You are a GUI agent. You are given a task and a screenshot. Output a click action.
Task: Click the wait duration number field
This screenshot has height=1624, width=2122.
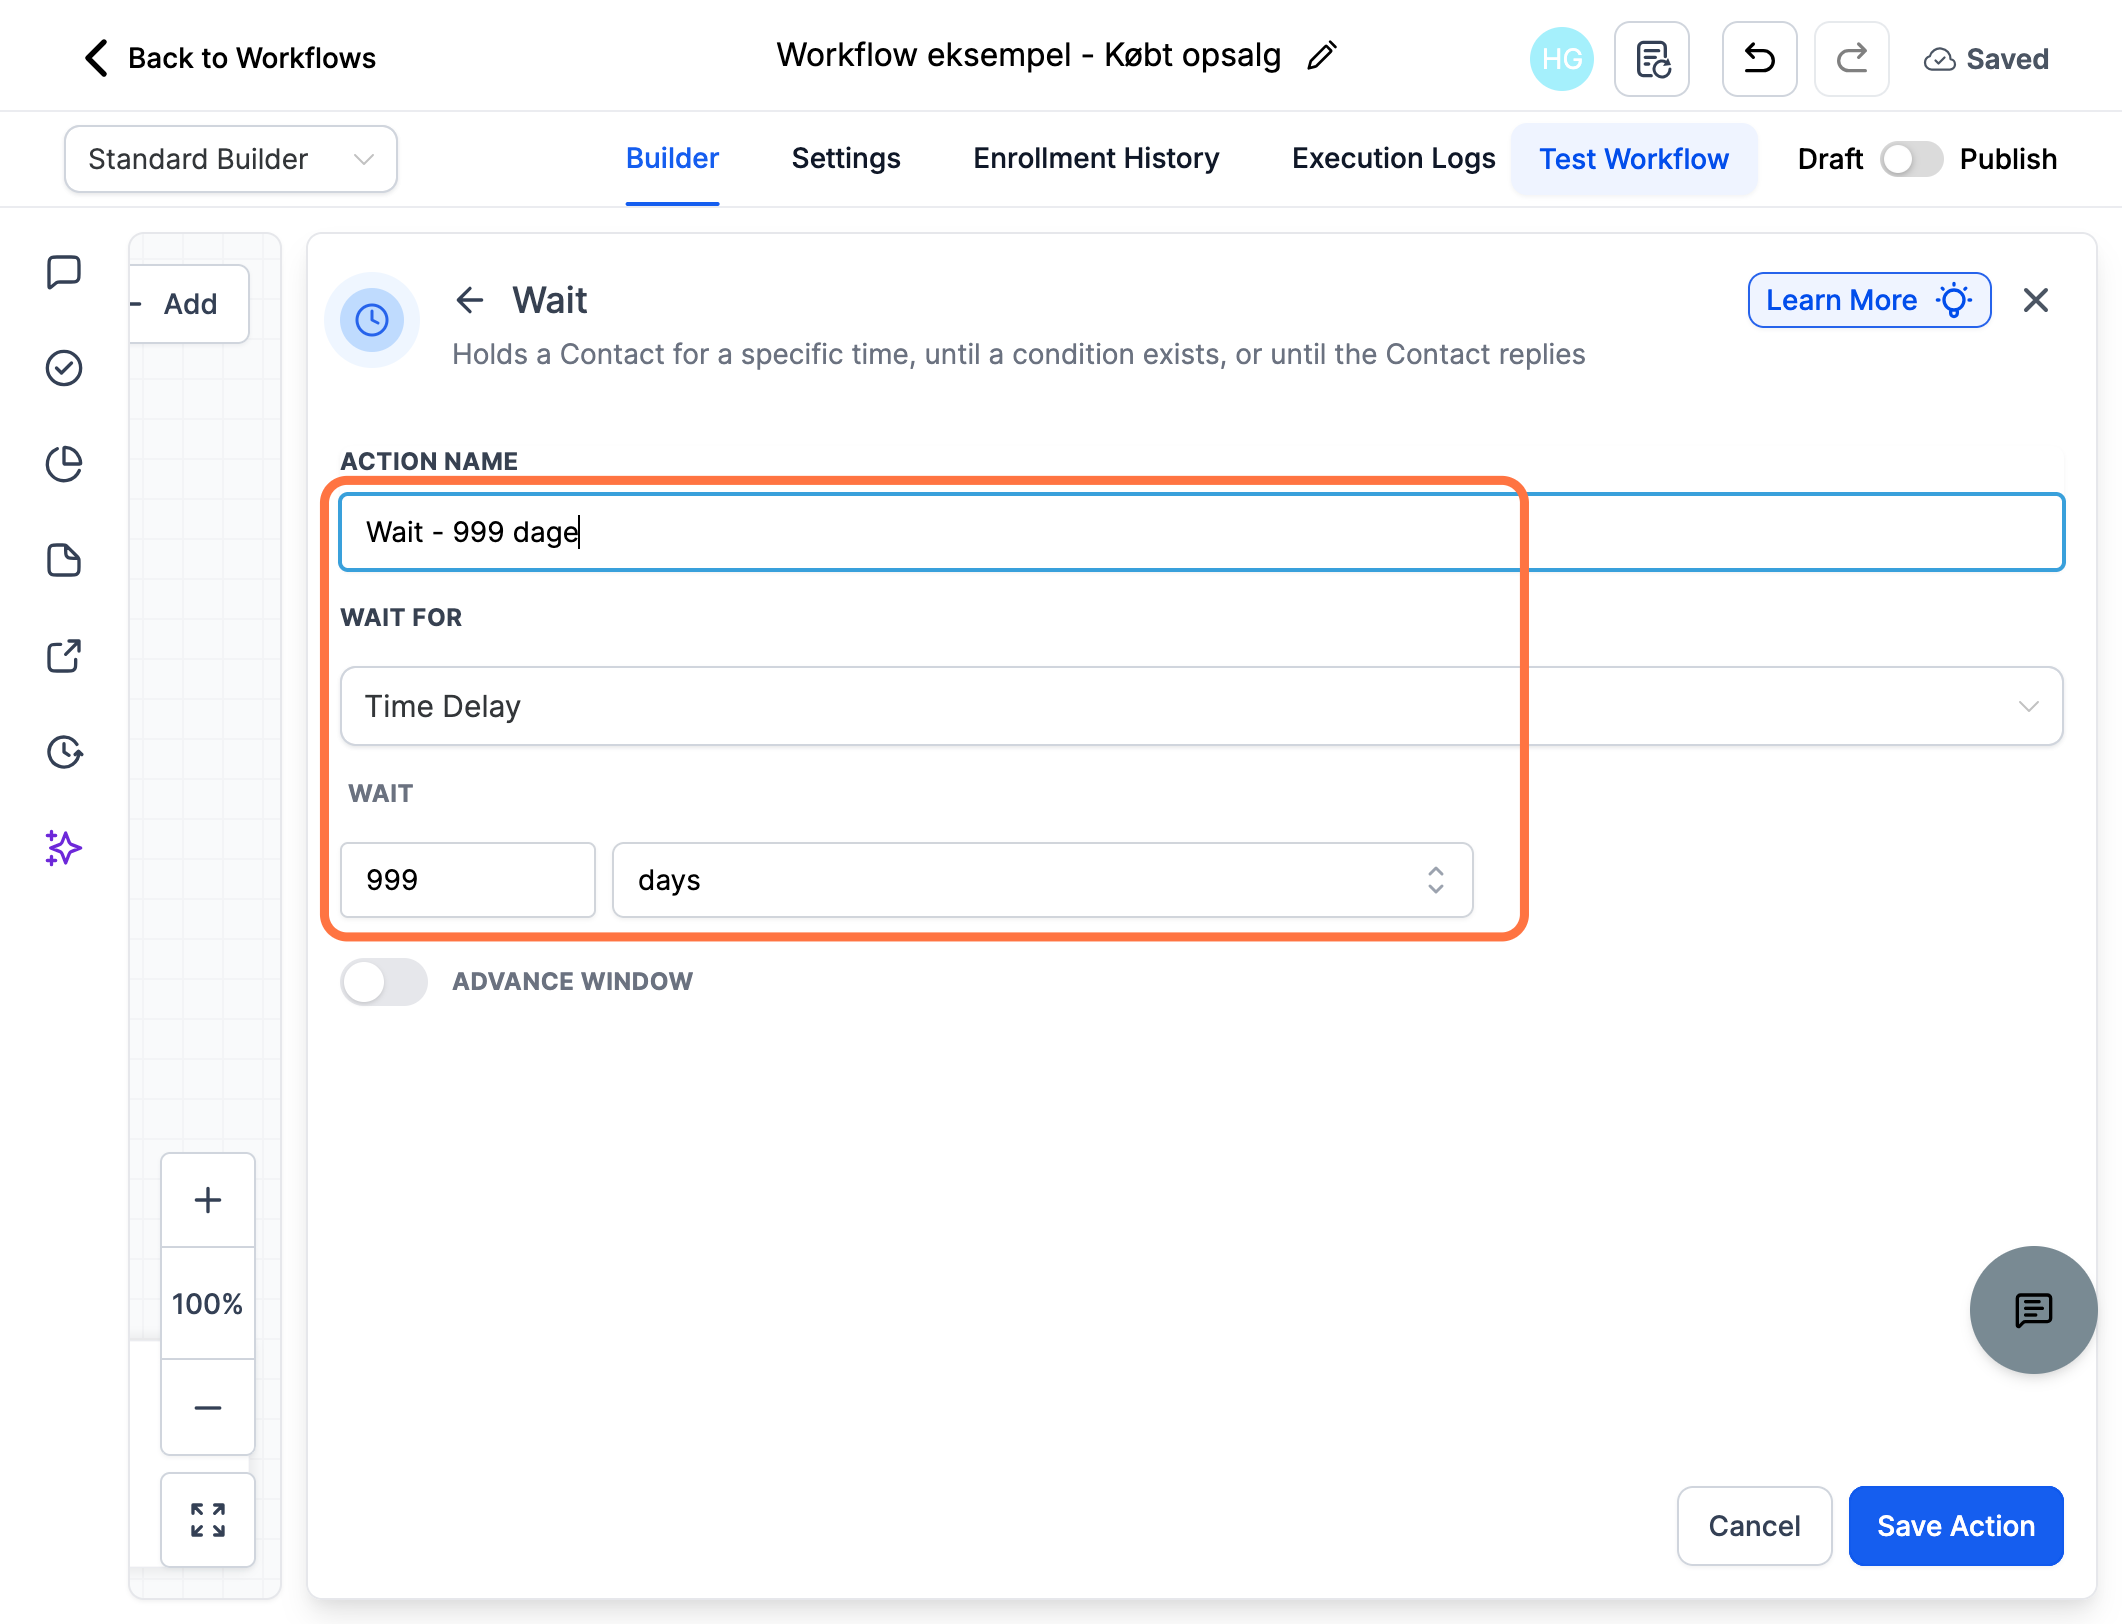pyautogui.click(x=468, y=880)
